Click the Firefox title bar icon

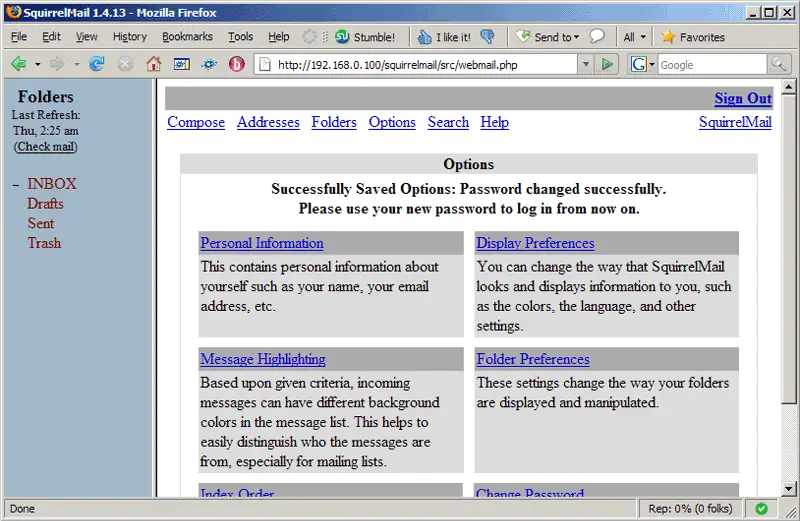tap(14, 12)
